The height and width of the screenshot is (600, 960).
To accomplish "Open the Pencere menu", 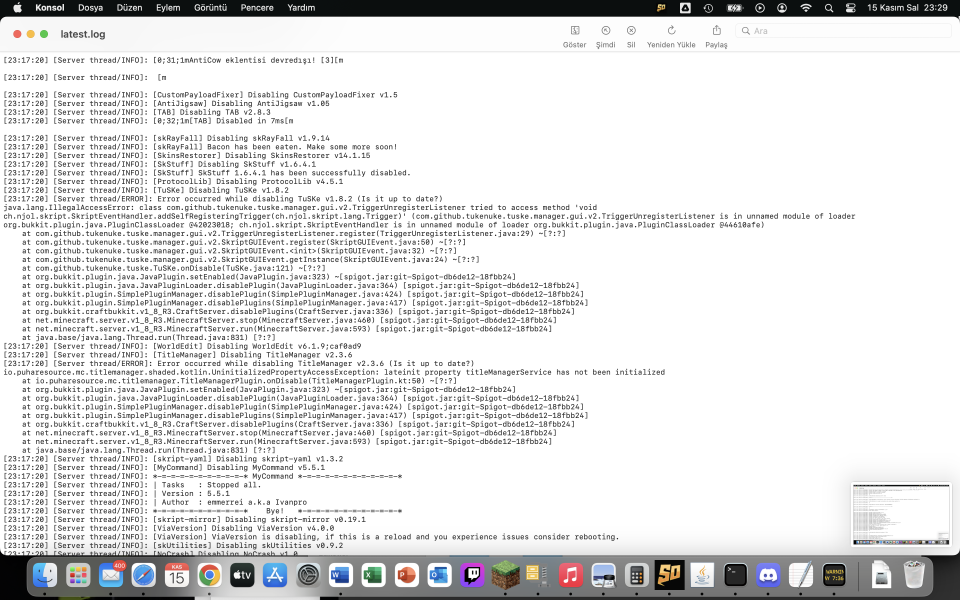I will [x=257, y=8].
